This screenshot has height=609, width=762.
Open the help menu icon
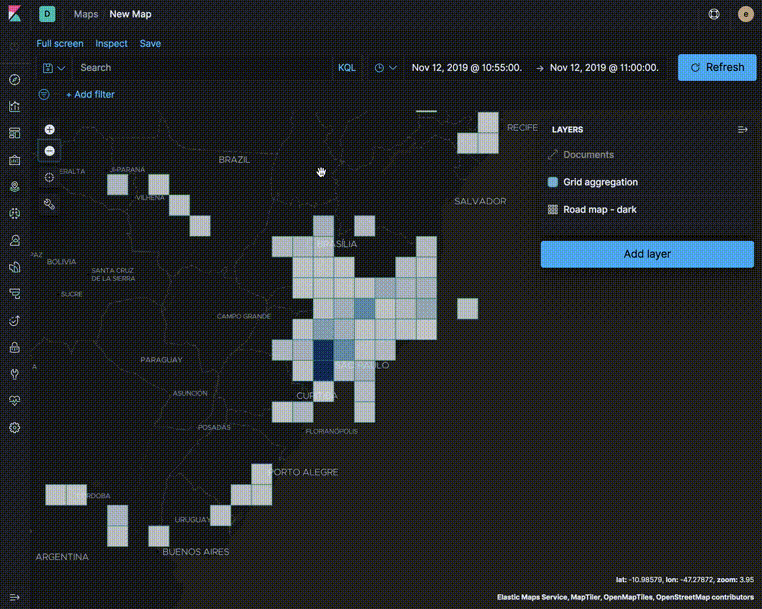click(x=714, y=15)
